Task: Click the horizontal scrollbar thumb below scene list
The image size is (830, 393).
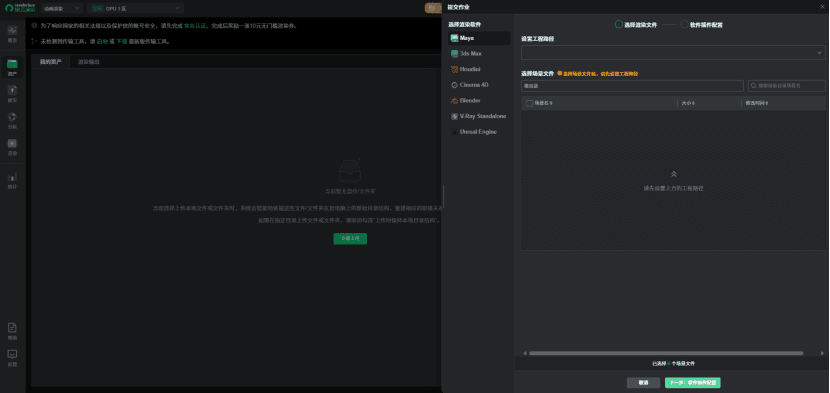Action: [x=666, y=353]
